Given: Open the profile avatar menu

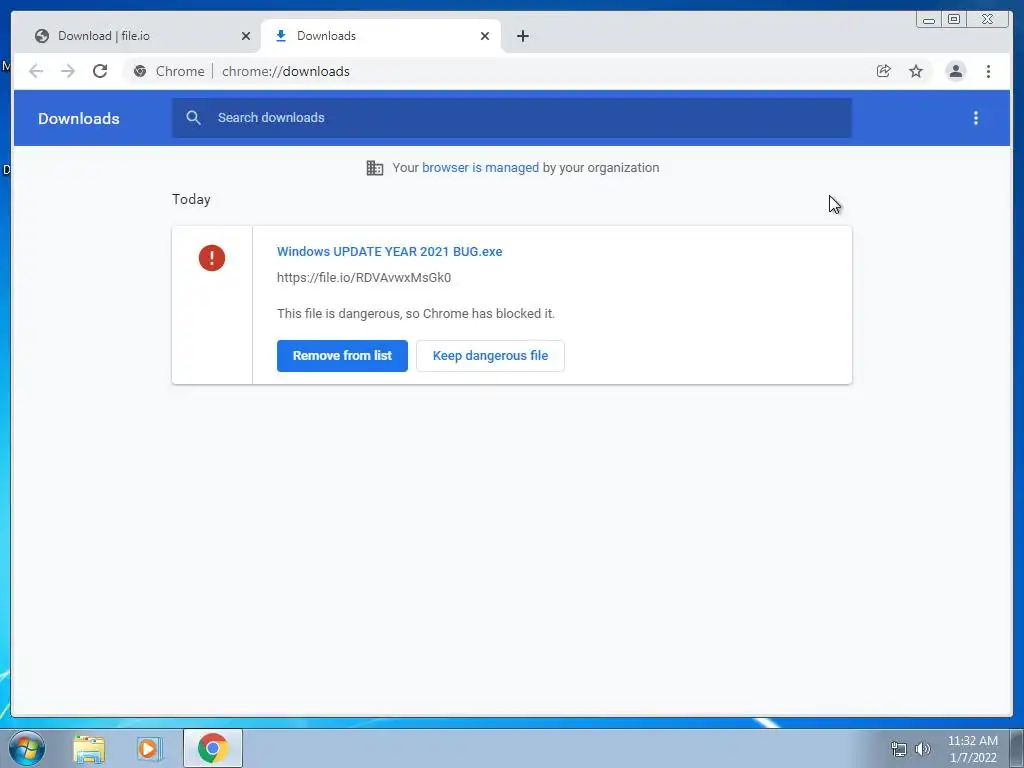Looking at the screenshot, I should pos(955,71).
